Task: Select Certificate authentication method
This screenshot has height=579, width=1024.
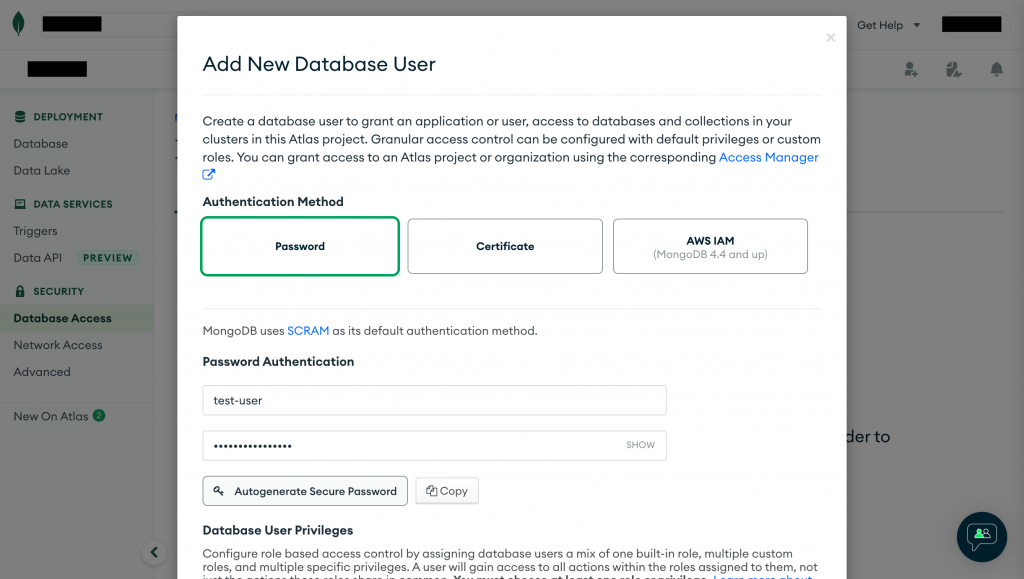Action: 505,246
